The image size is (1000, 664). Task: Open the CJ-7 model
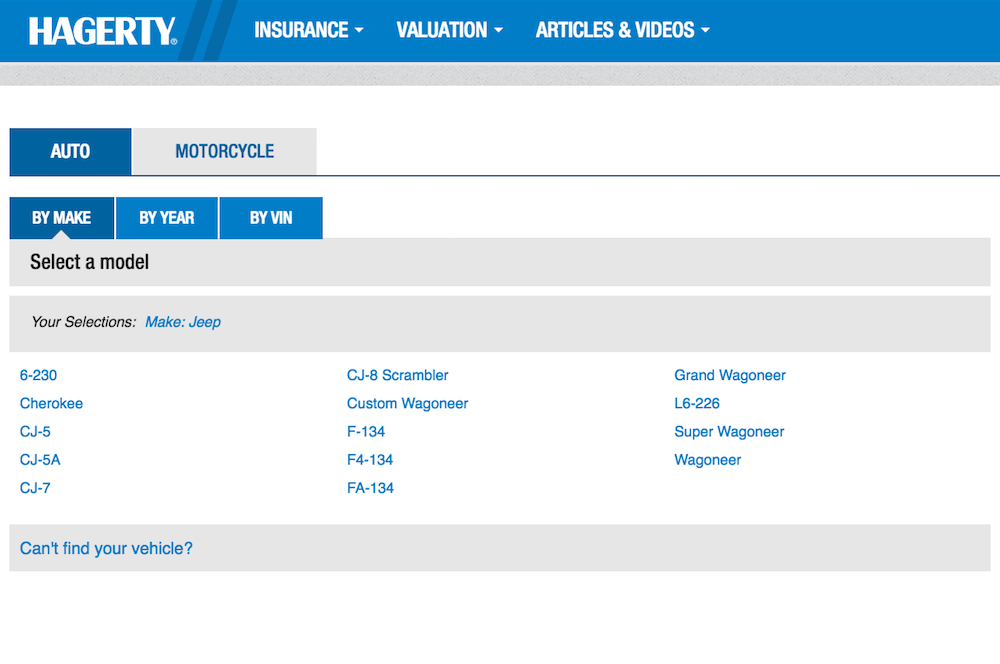[x=35, y=488]
